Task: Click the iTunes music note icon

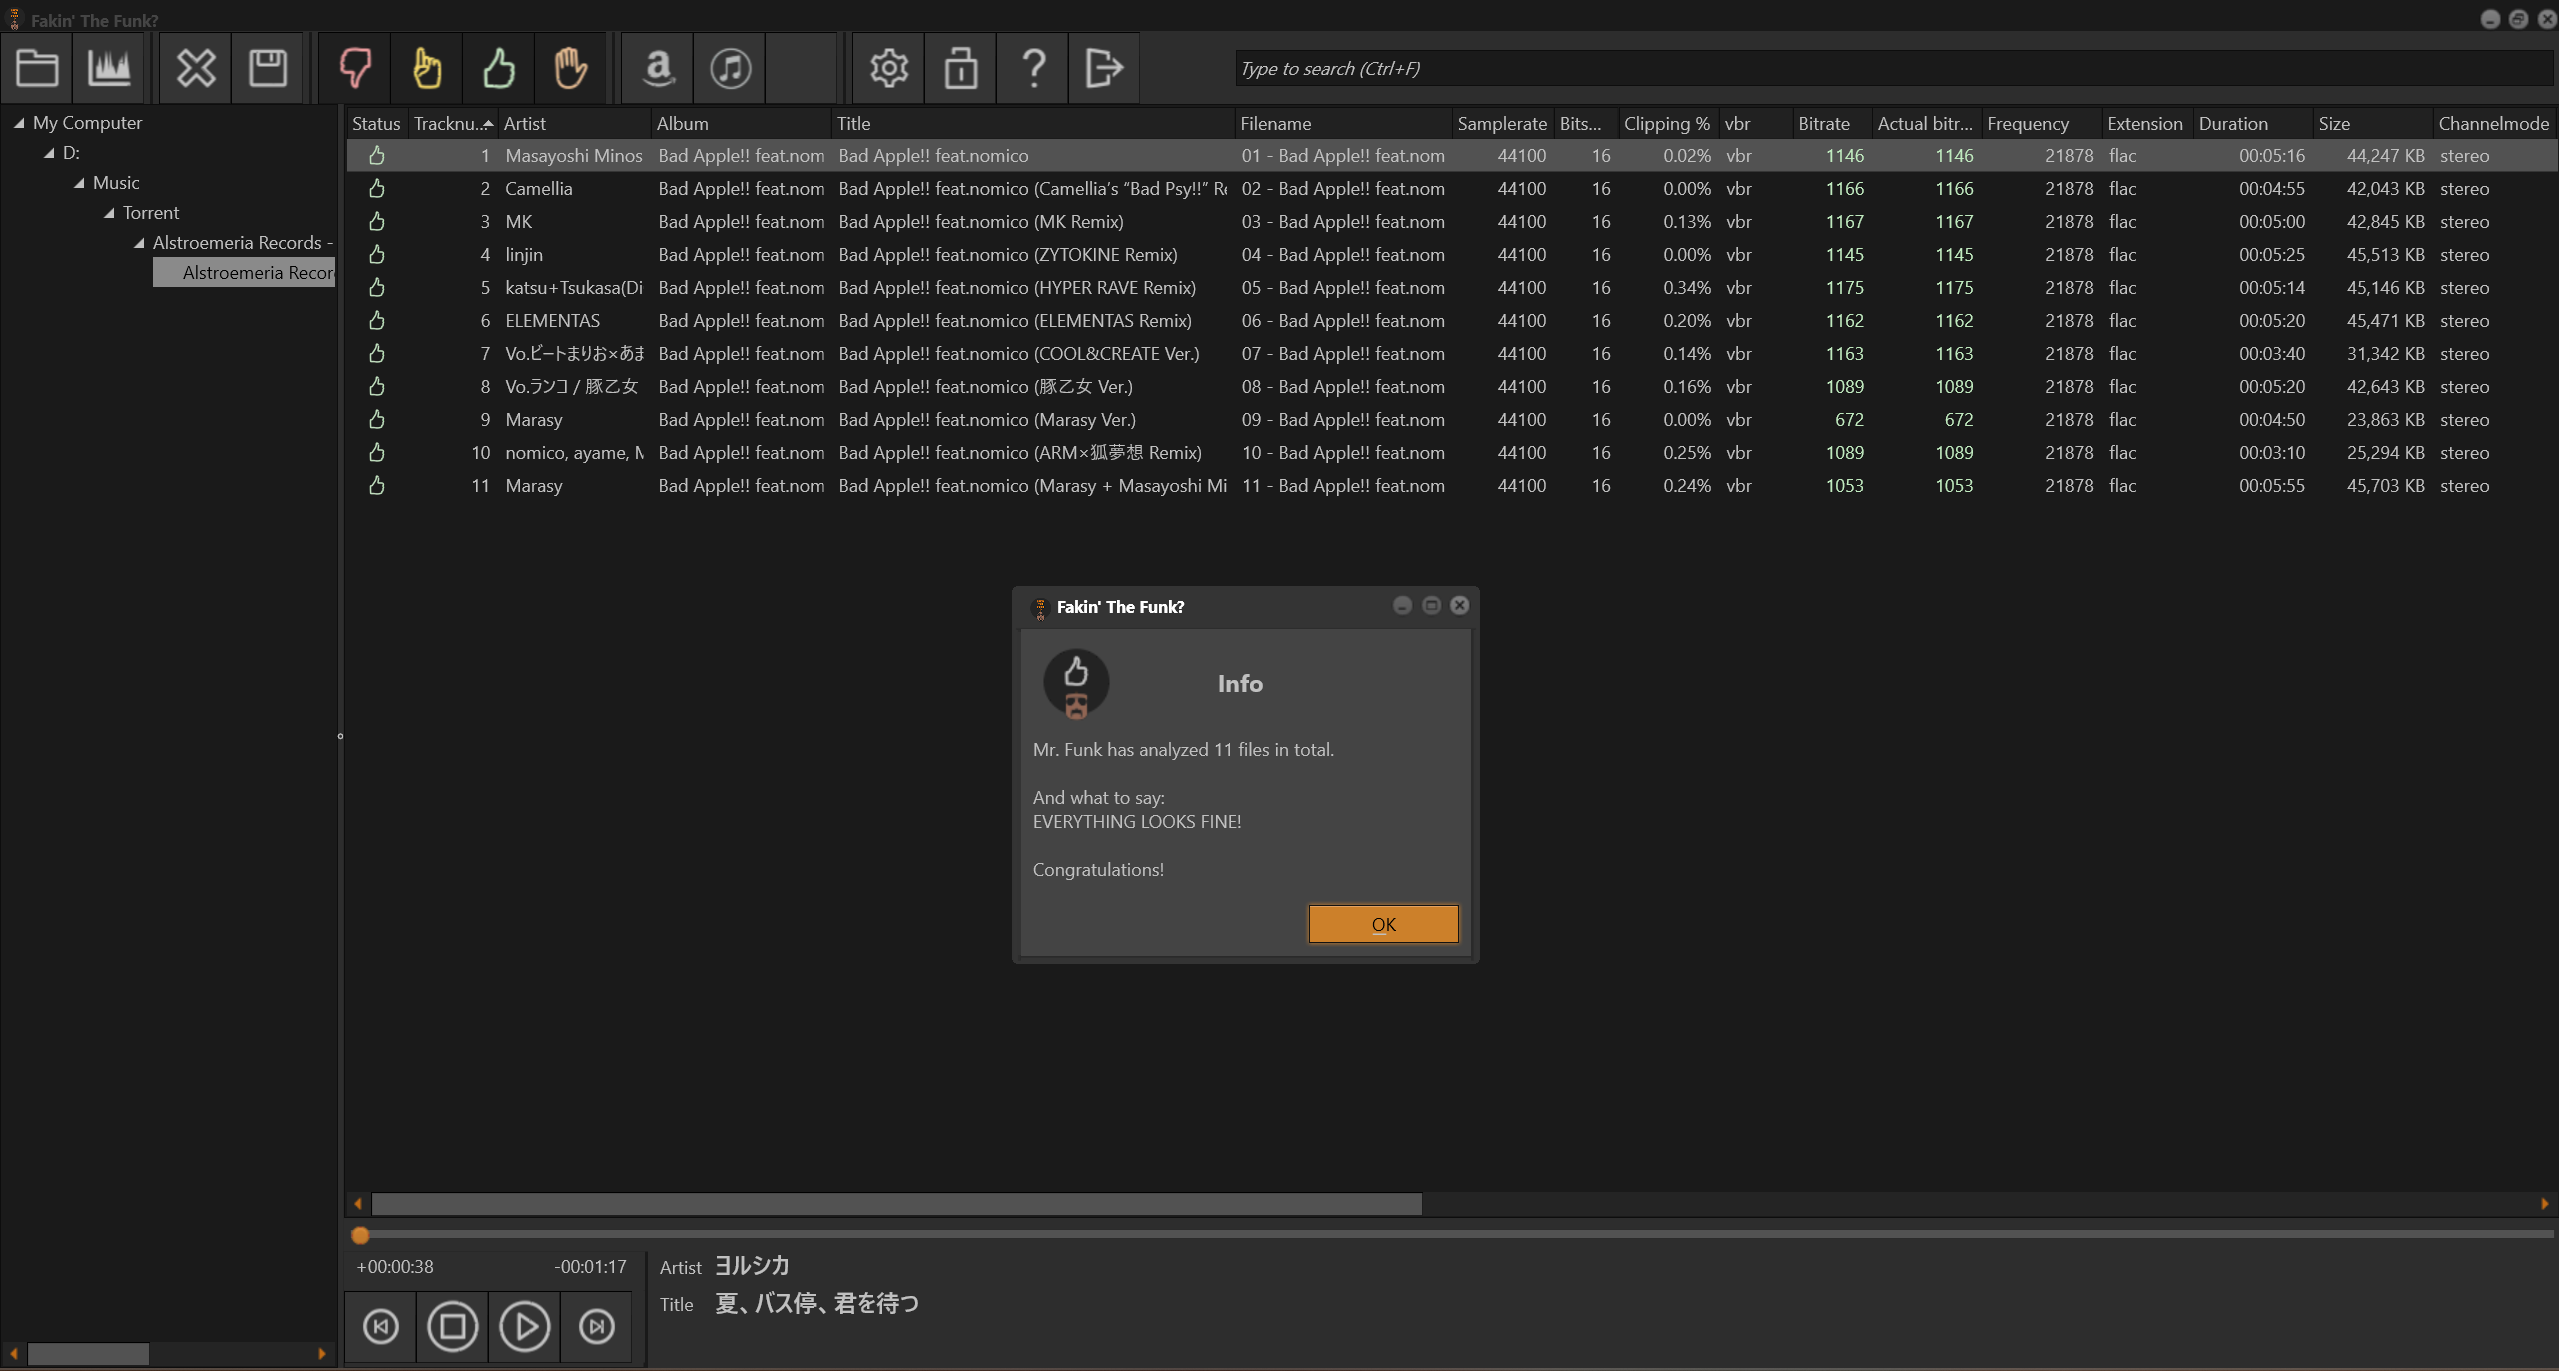Action: coord(730,68)
